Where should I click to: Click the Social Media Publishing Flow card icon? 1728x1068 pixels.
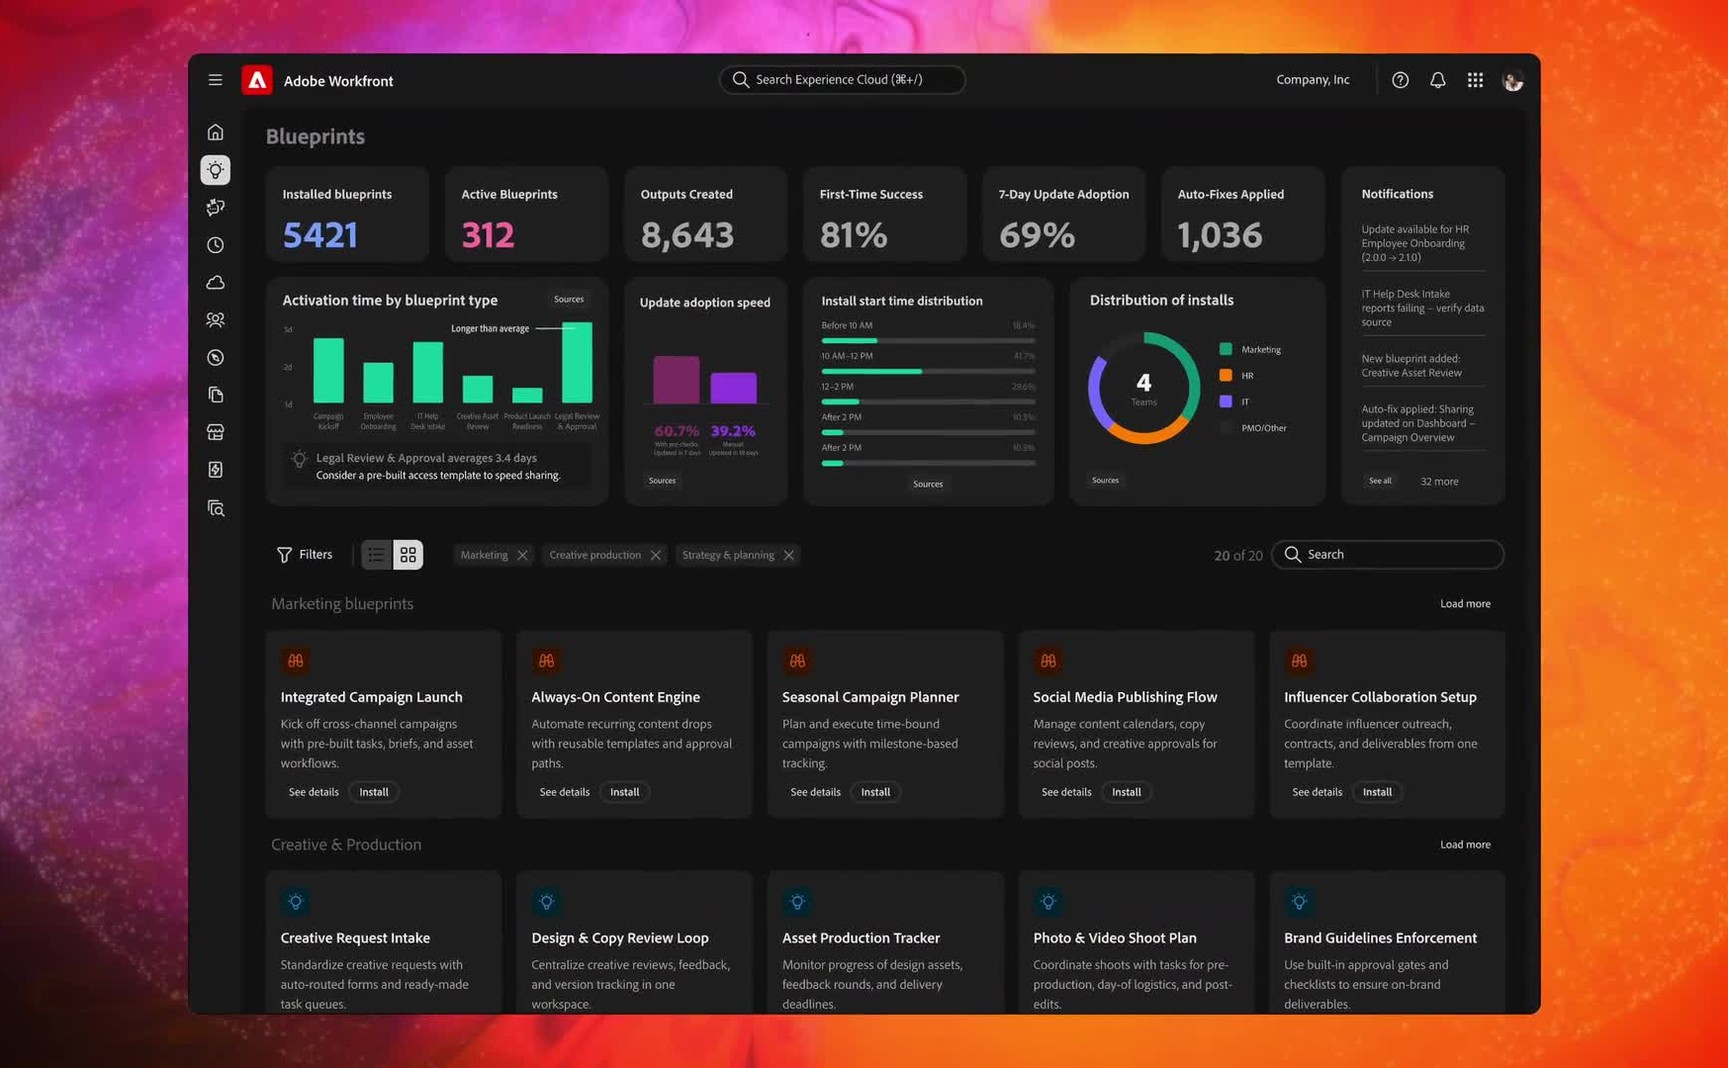(x=1048, y=661)
